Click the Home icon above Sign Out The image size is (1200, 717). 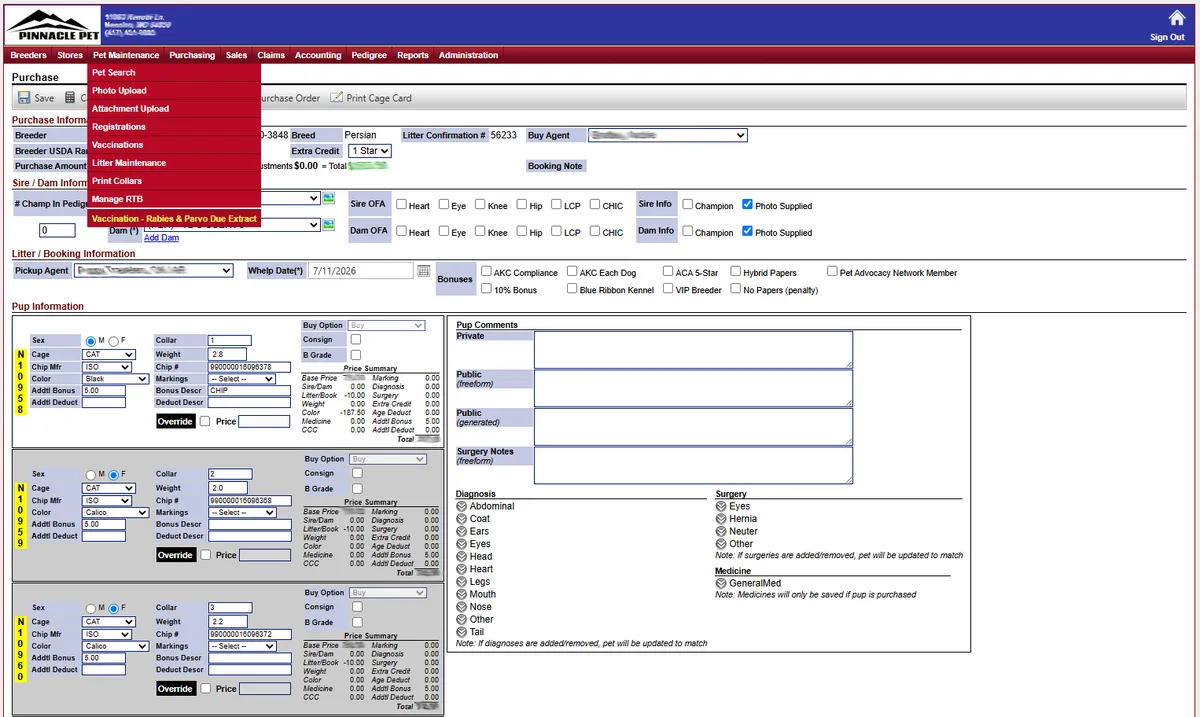coord(1176,18)
